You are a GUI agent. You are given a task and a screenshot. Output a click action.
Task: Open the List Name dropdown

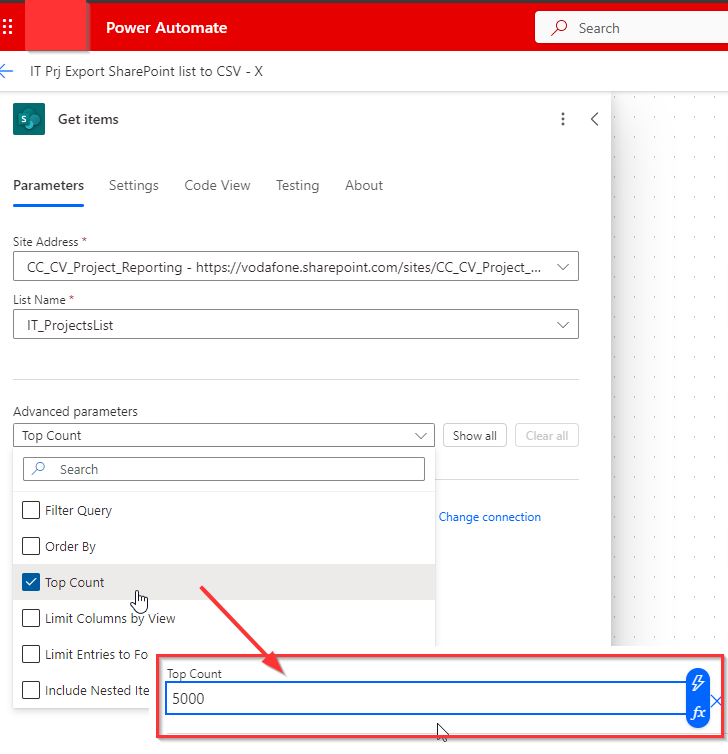[x=562, y=324]
